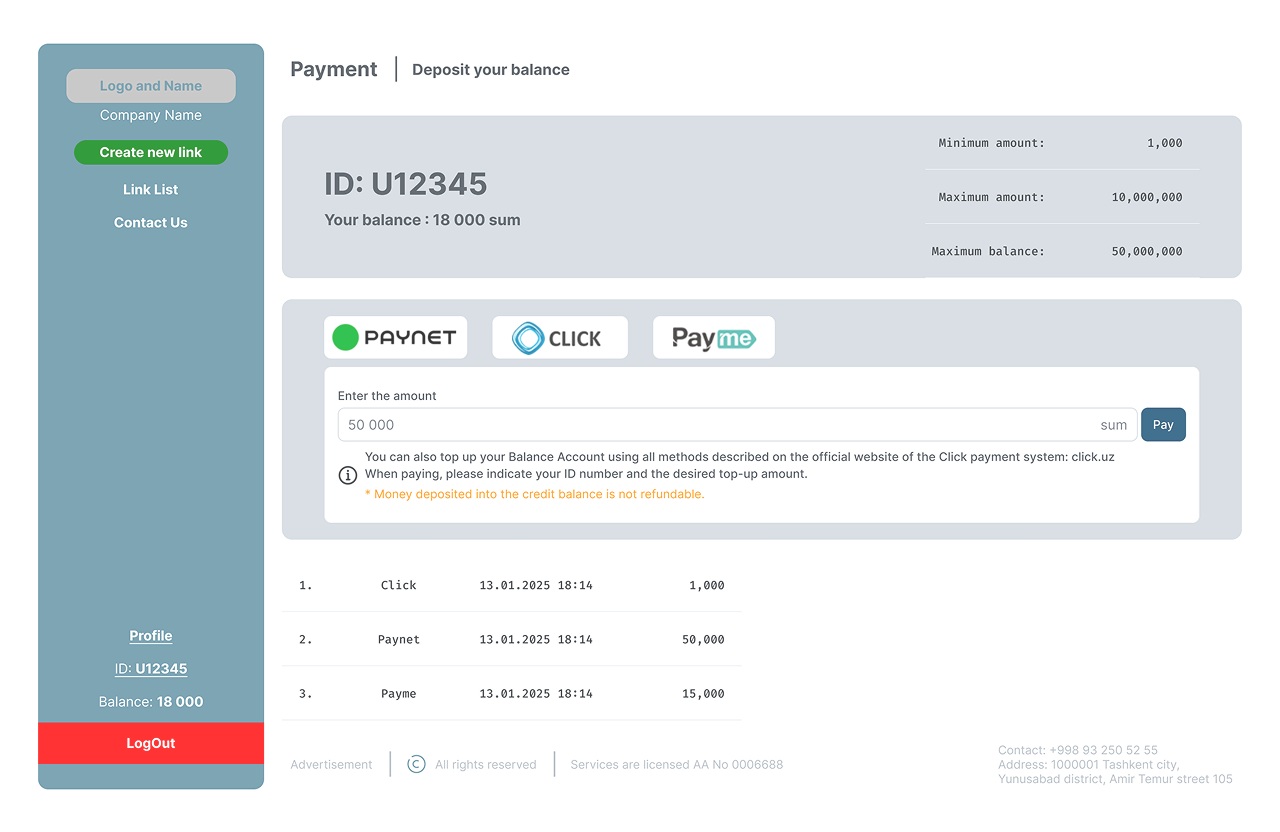This screenshot has height=832, width=1280.
Task: Click the copyright symbol icon
Action: [x=416, y=765]
